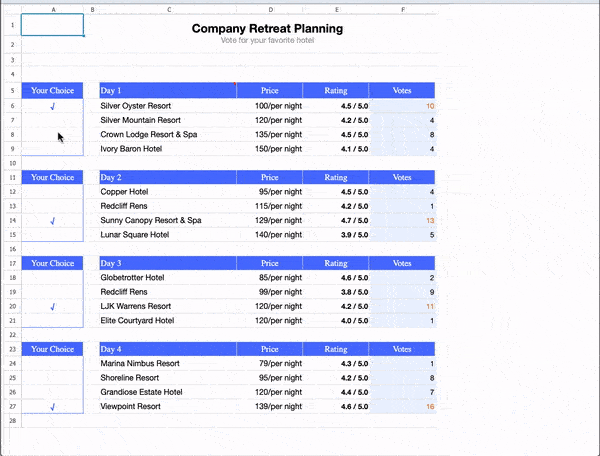This screenshot has width=600, height=456.
Task: Select the Globetrotter Hotel name cell
Action: [167, 277]
